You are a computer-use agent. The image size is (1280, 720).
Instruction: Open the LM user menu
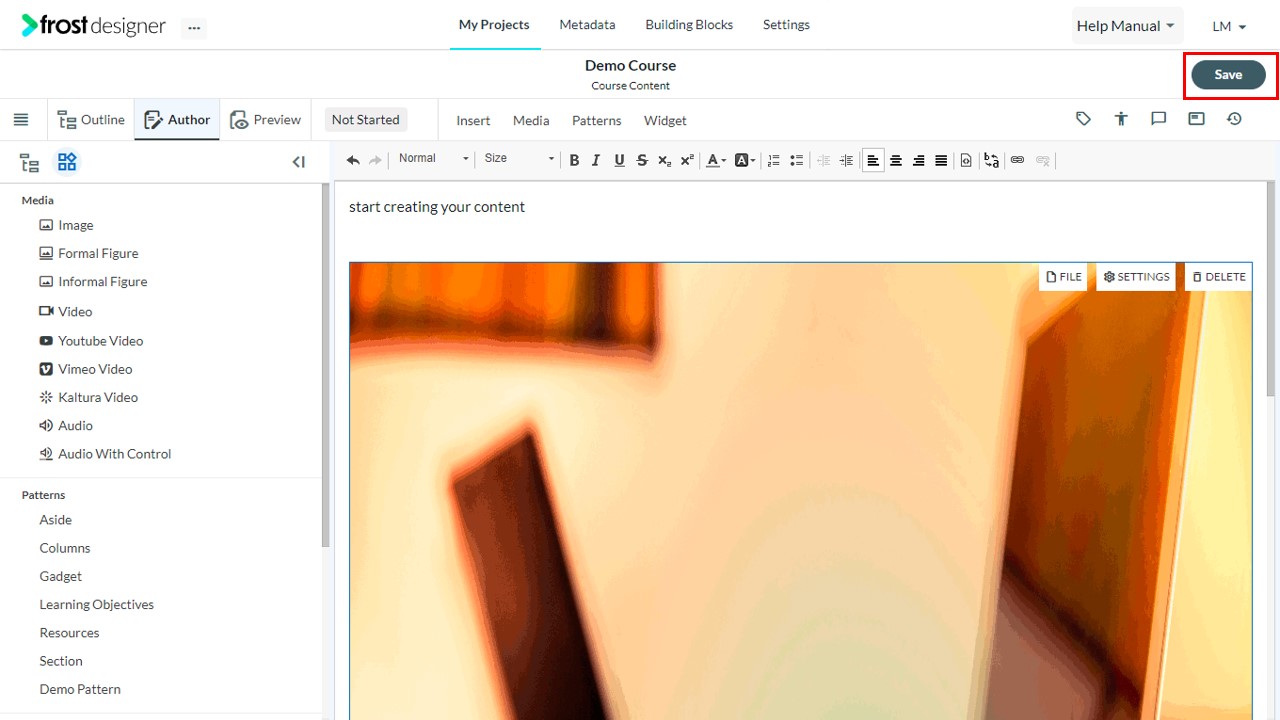1229,27
